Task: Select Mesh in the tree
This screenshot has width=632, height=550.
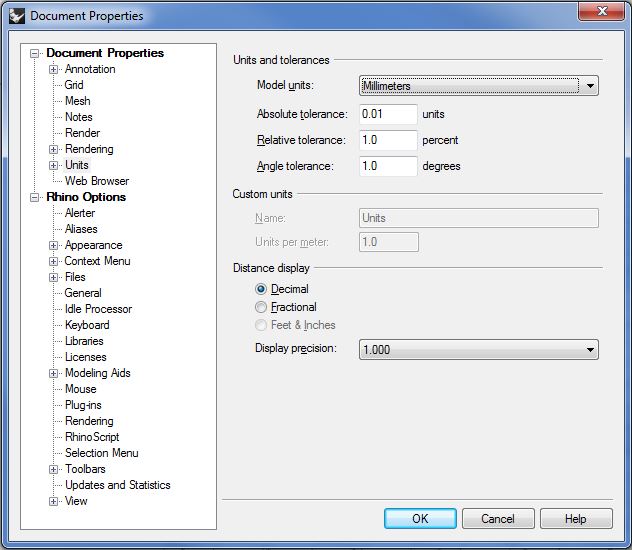Action: coord(78,101)
